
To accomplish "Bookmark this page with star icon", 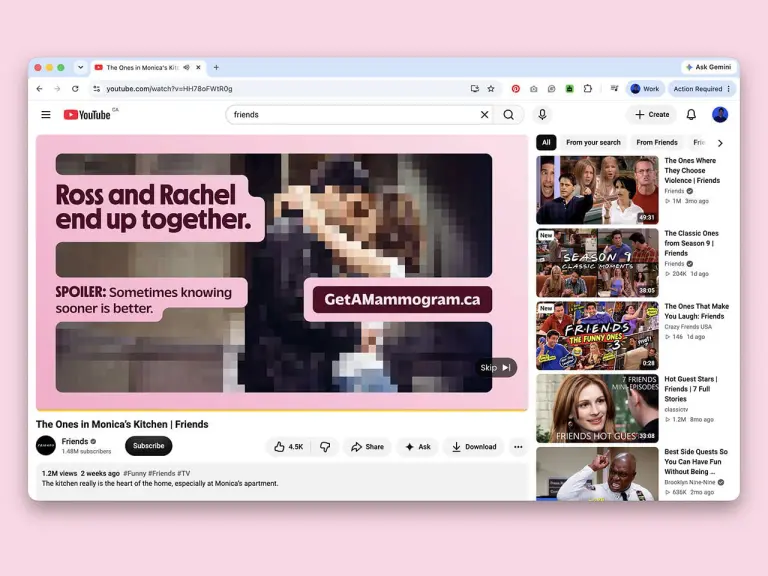I will [491, 89].
